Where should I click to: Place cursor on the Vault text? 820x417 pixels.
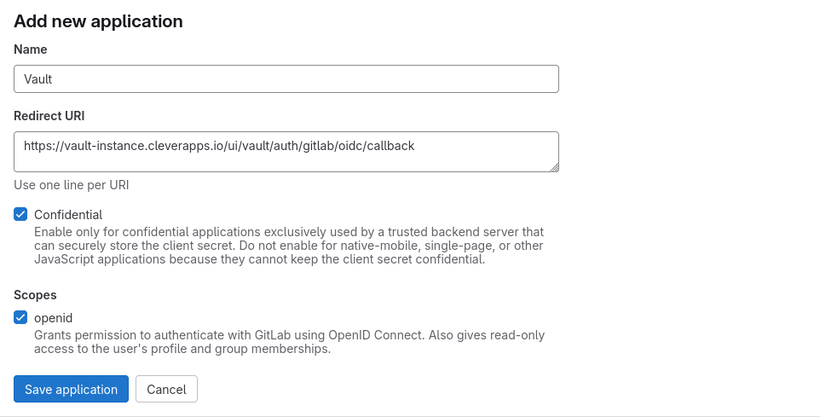pos(38,79)
